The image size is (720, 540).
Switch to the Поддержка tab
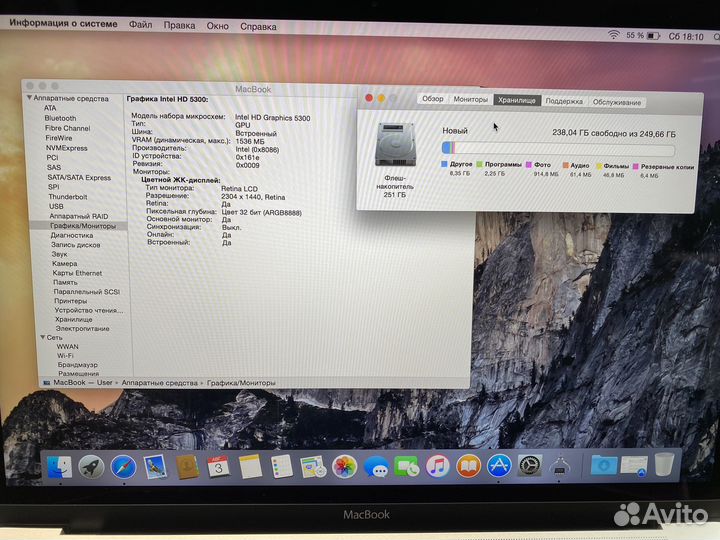(x=564, y=101)
